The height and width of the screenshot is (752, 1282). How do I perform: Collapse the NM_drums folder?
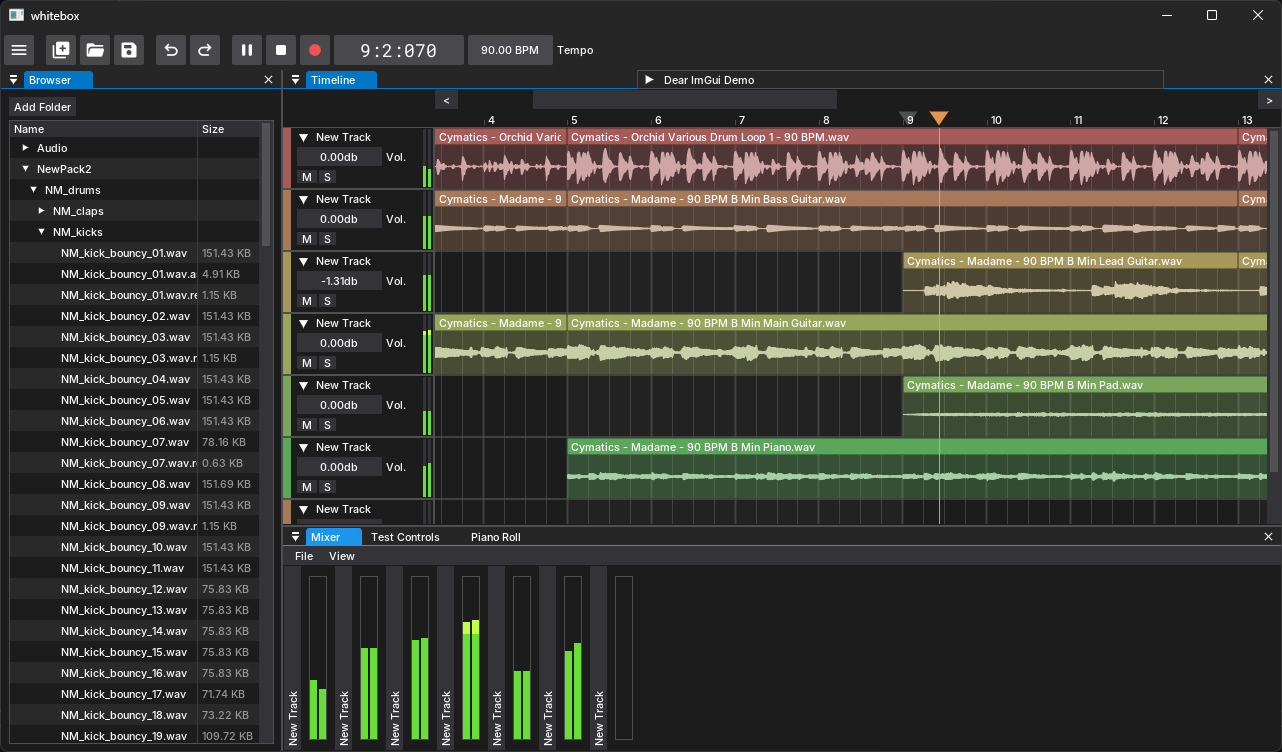tap(34, 190)
